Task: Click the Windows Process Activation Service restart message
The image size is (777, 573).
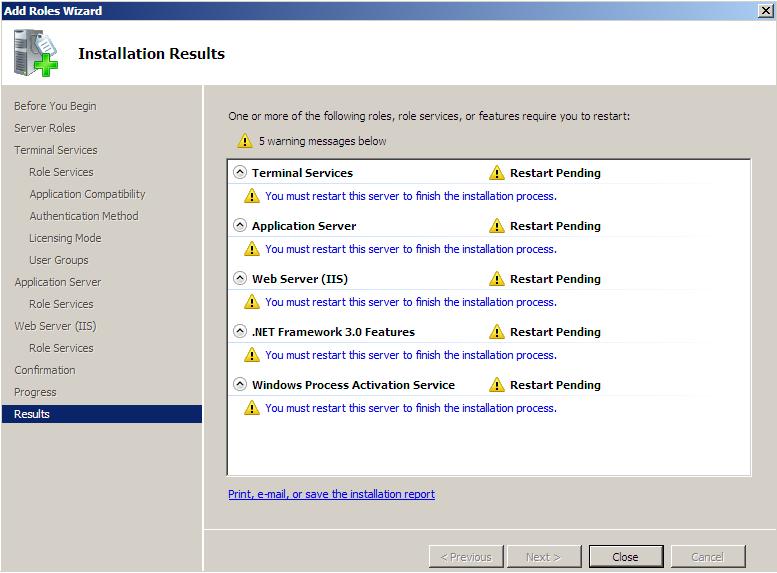Action: point(411,408)
